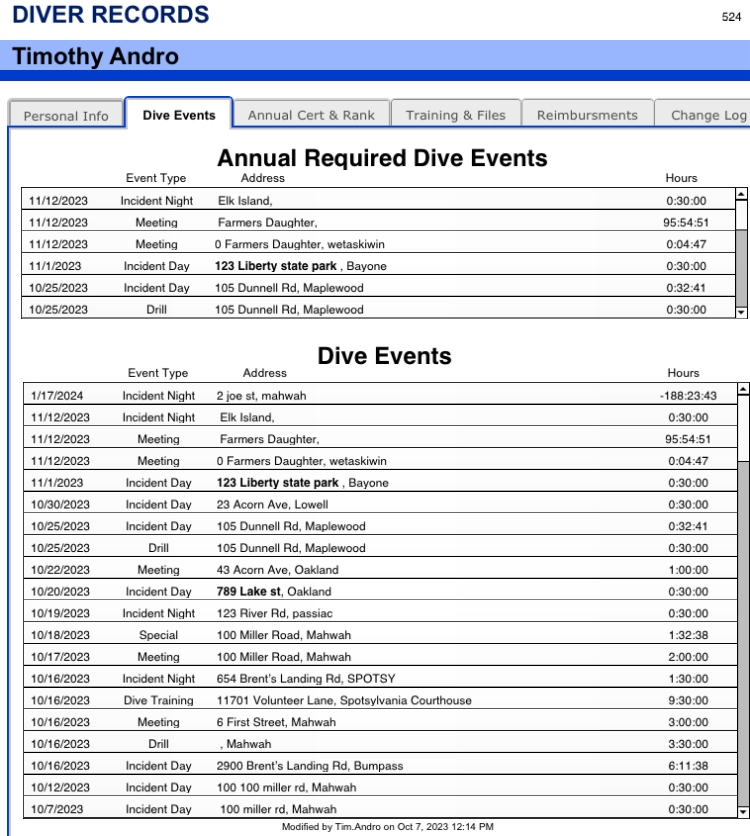Select '100 100 miller rd, Mahwah' address

click(286, 787)
